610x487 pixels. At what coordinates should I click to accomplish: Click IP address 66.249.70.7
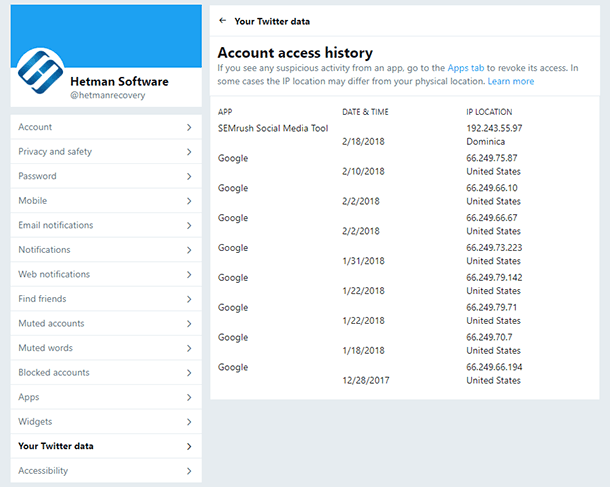(489, 337)
